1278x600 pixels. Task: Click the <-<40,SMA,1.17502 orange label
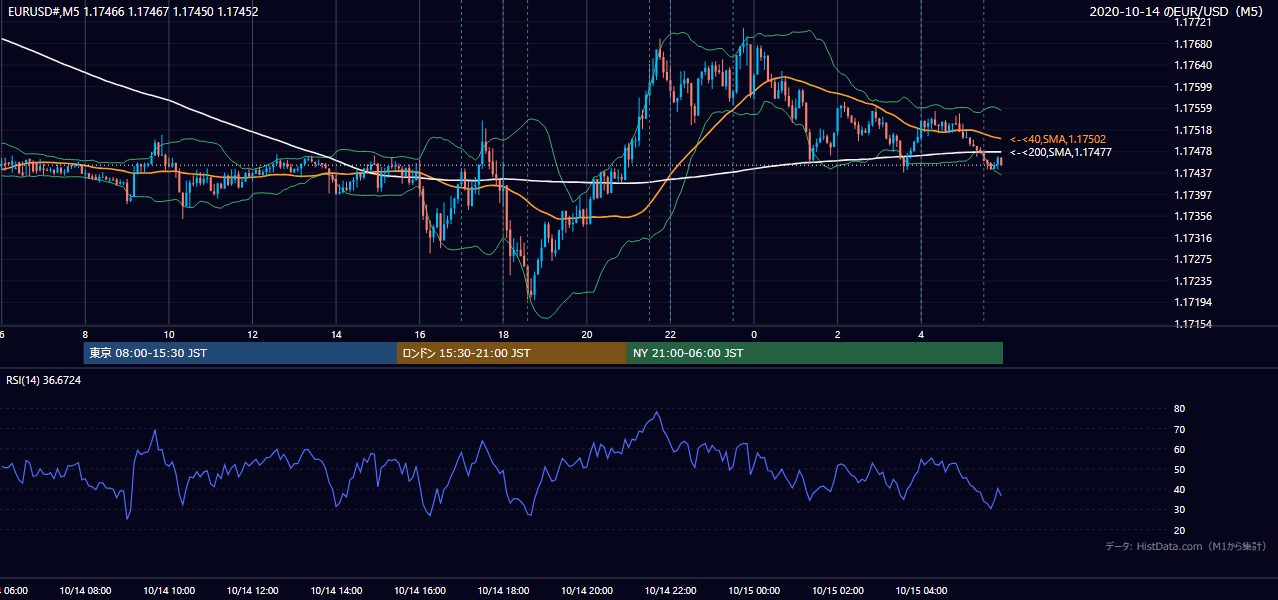coord(1058,139)
